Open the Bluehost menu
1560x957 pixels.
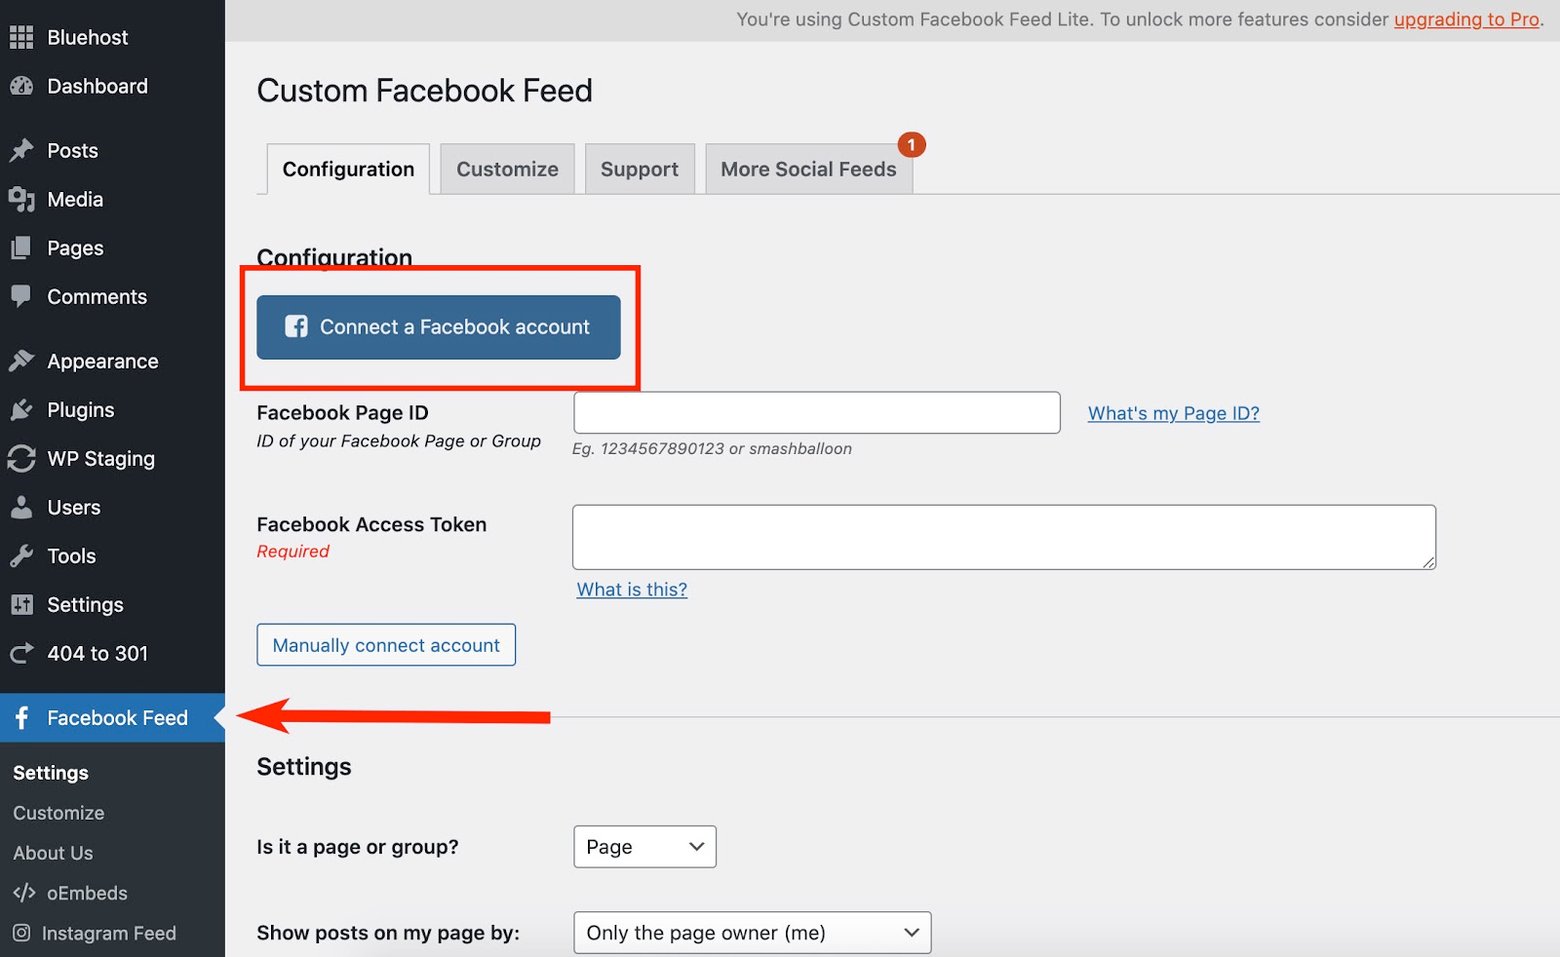[x=22, y=37]
